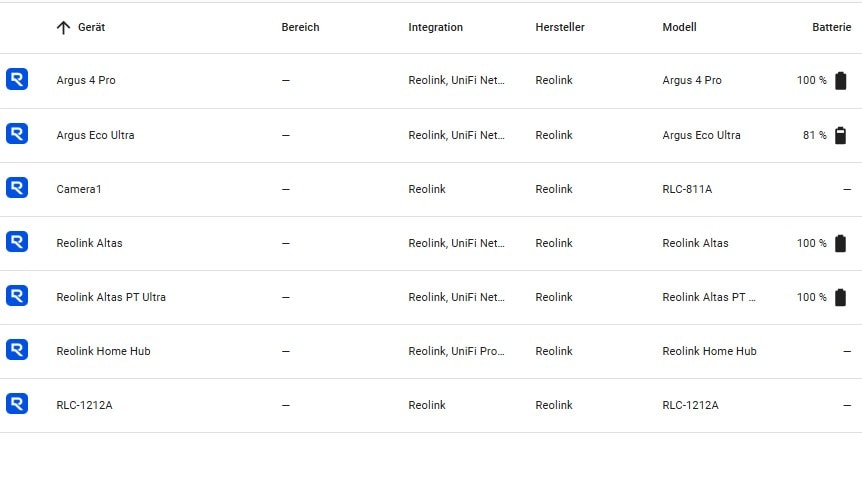Viewport: 862px width, 482px height.
Task: Click the Reolink icon beside RLC-1212A
Action: point(17,403)
